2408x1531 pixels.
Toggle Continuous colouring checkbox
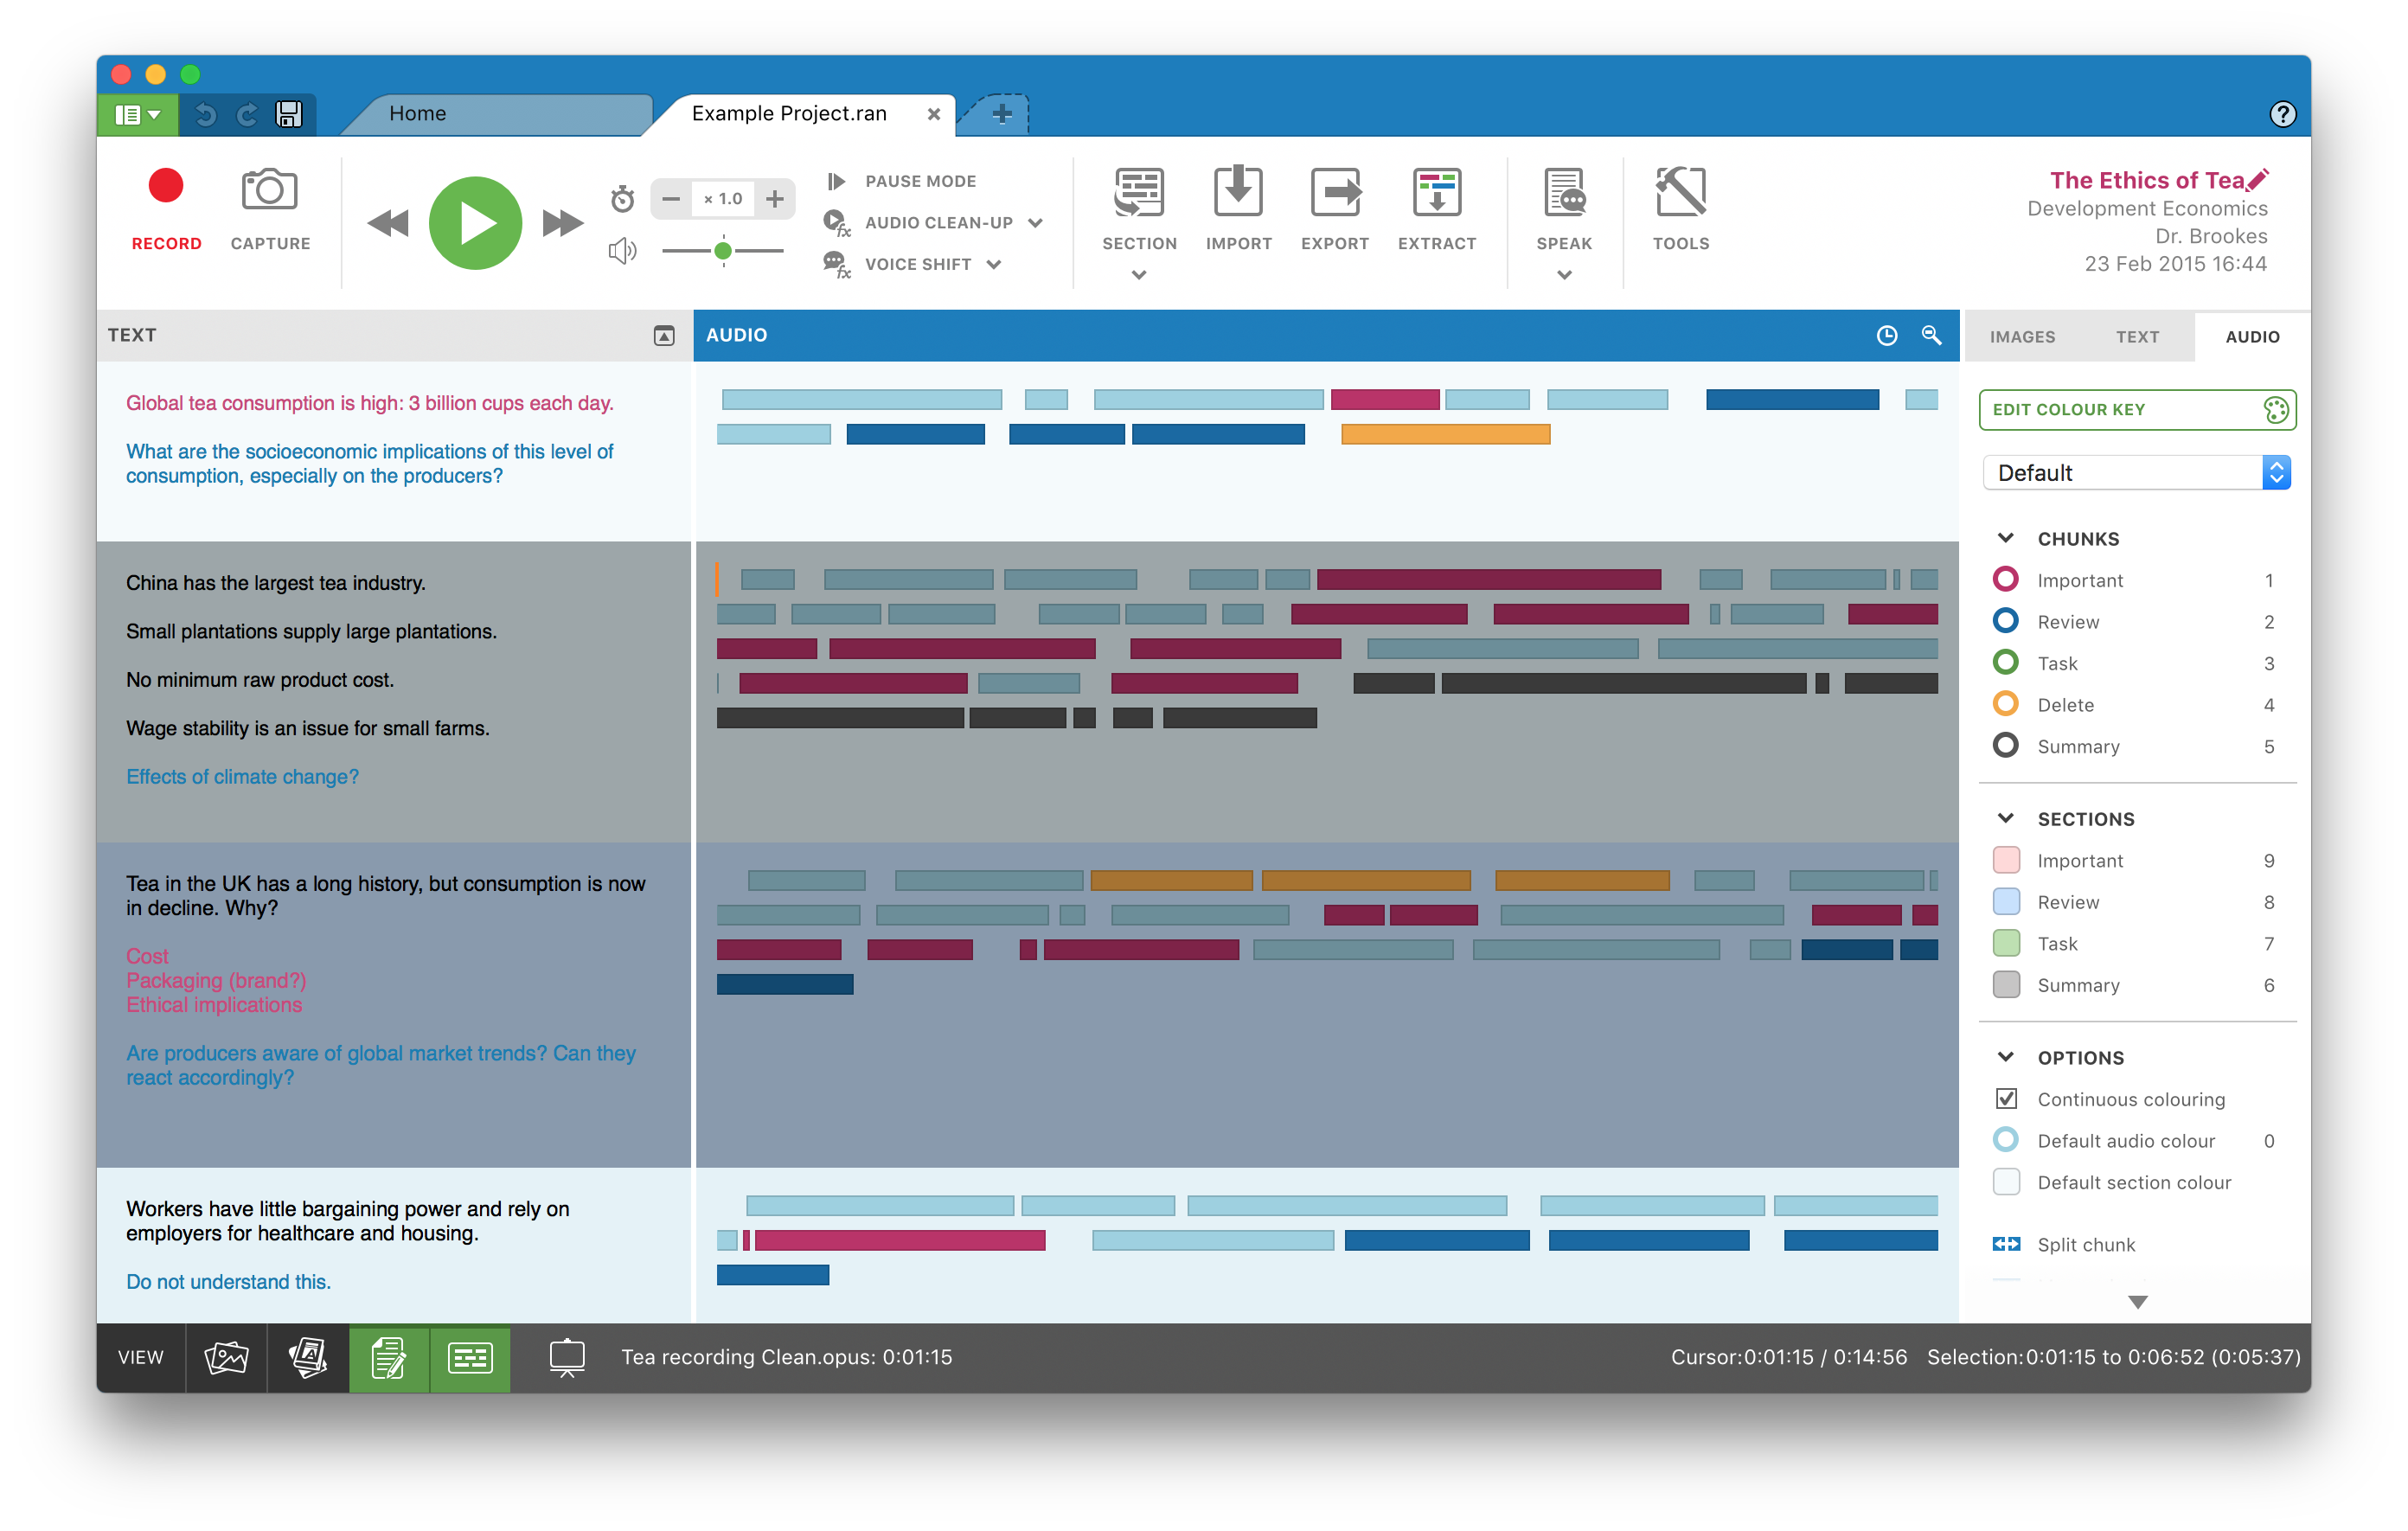coord(2005,1098)
